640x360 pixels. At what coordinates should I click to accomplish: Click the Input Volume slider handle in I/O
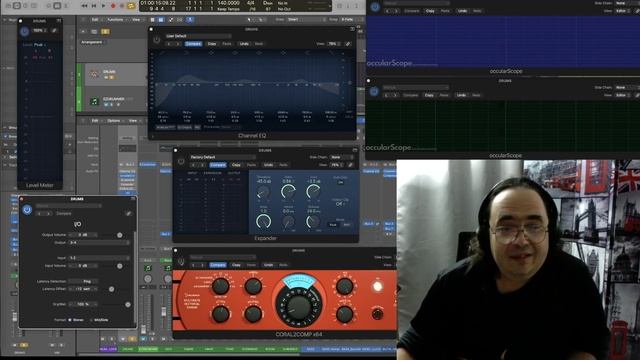(x=120, y=266)
